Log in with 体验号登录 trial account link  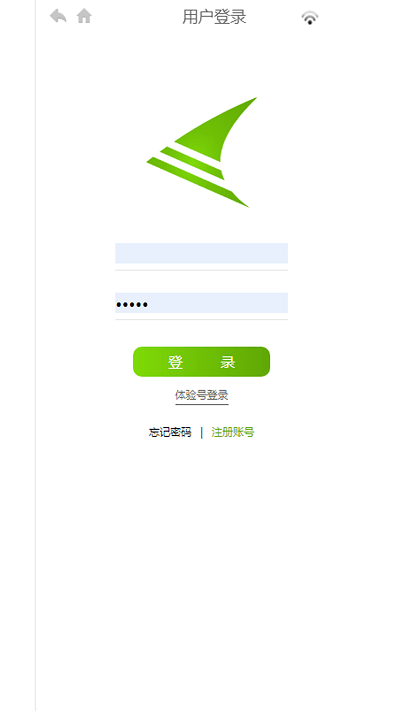point(202,395)
